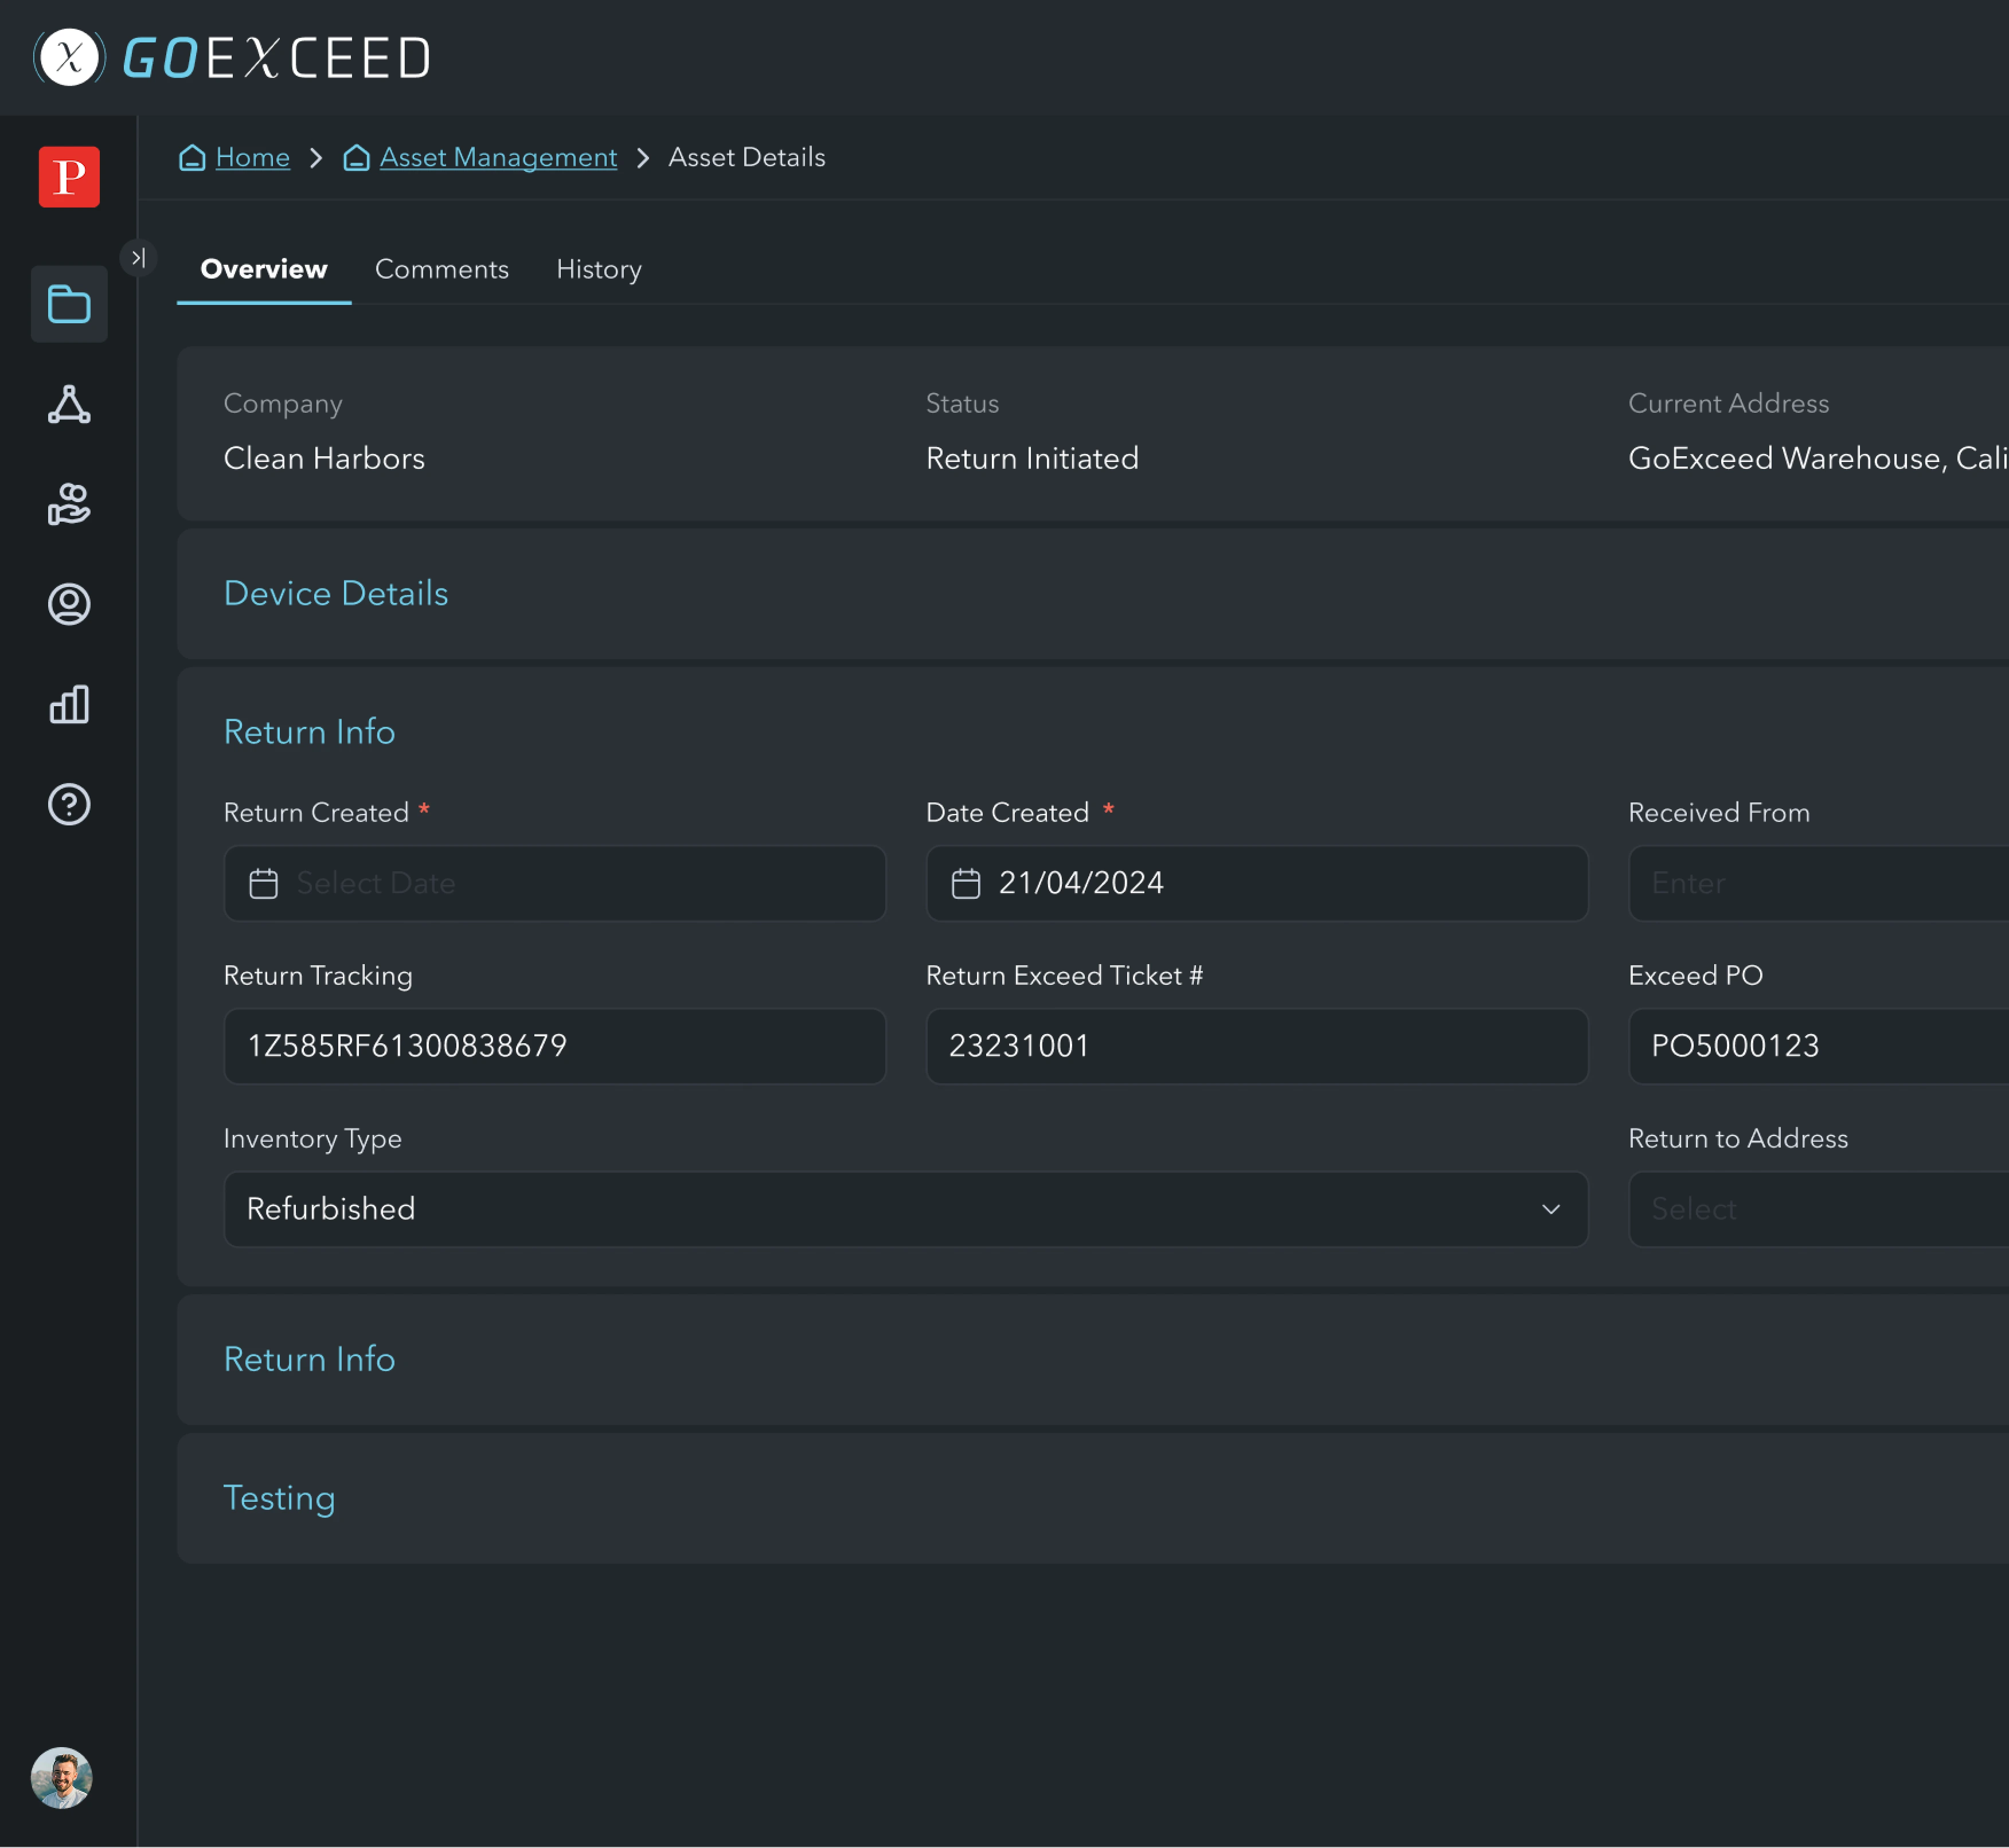
Task: Click the Return Tracking number field
Action: (x=555, y=1046)
